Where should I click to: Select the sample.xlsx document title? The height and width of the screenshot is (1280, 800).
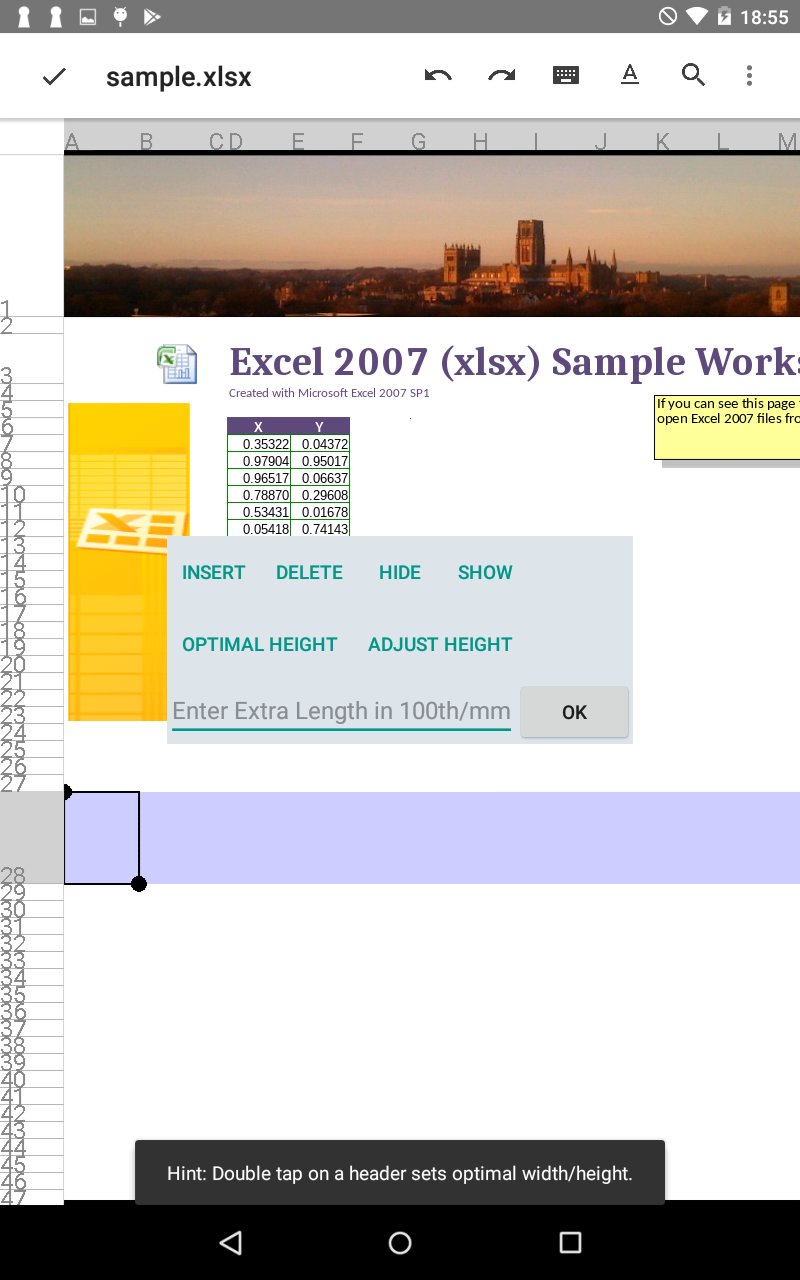[179, 77]
